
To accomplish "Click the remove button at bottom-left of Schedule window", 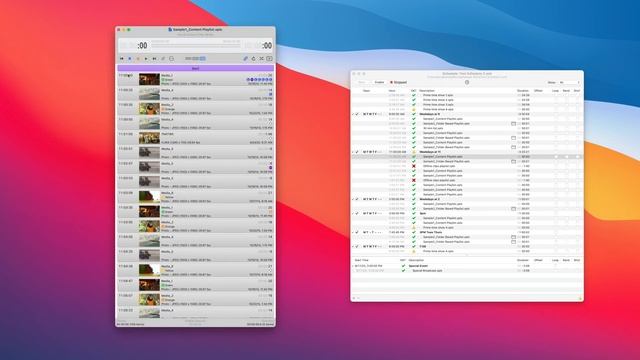I will coord(358,298).
